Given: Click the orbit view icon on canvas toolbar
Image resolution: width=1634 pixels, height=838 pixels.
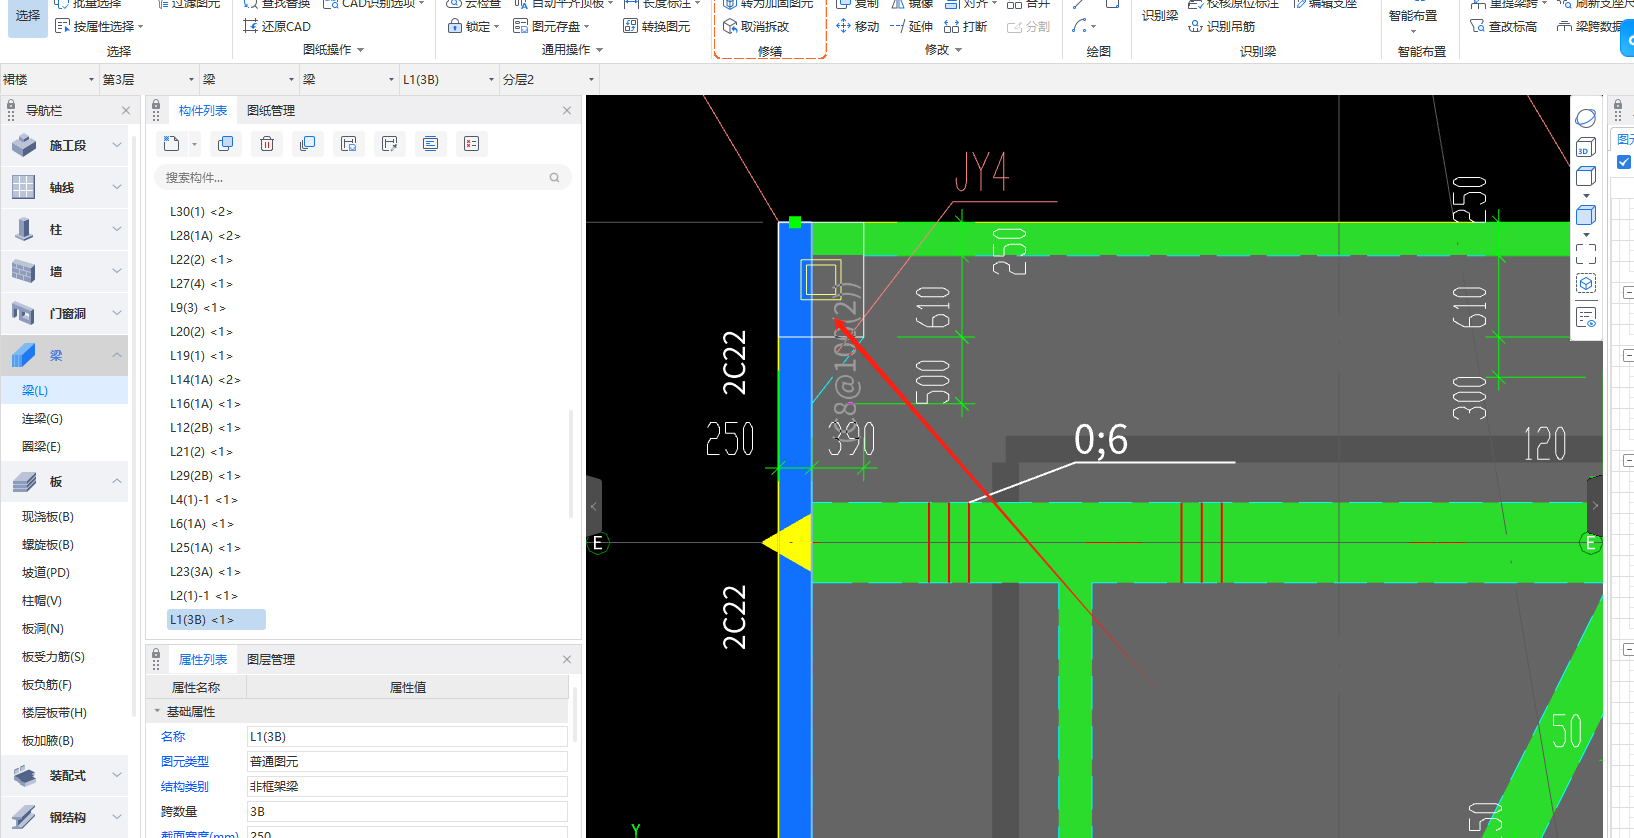Looking at the screenshot, I should 1586,118.
